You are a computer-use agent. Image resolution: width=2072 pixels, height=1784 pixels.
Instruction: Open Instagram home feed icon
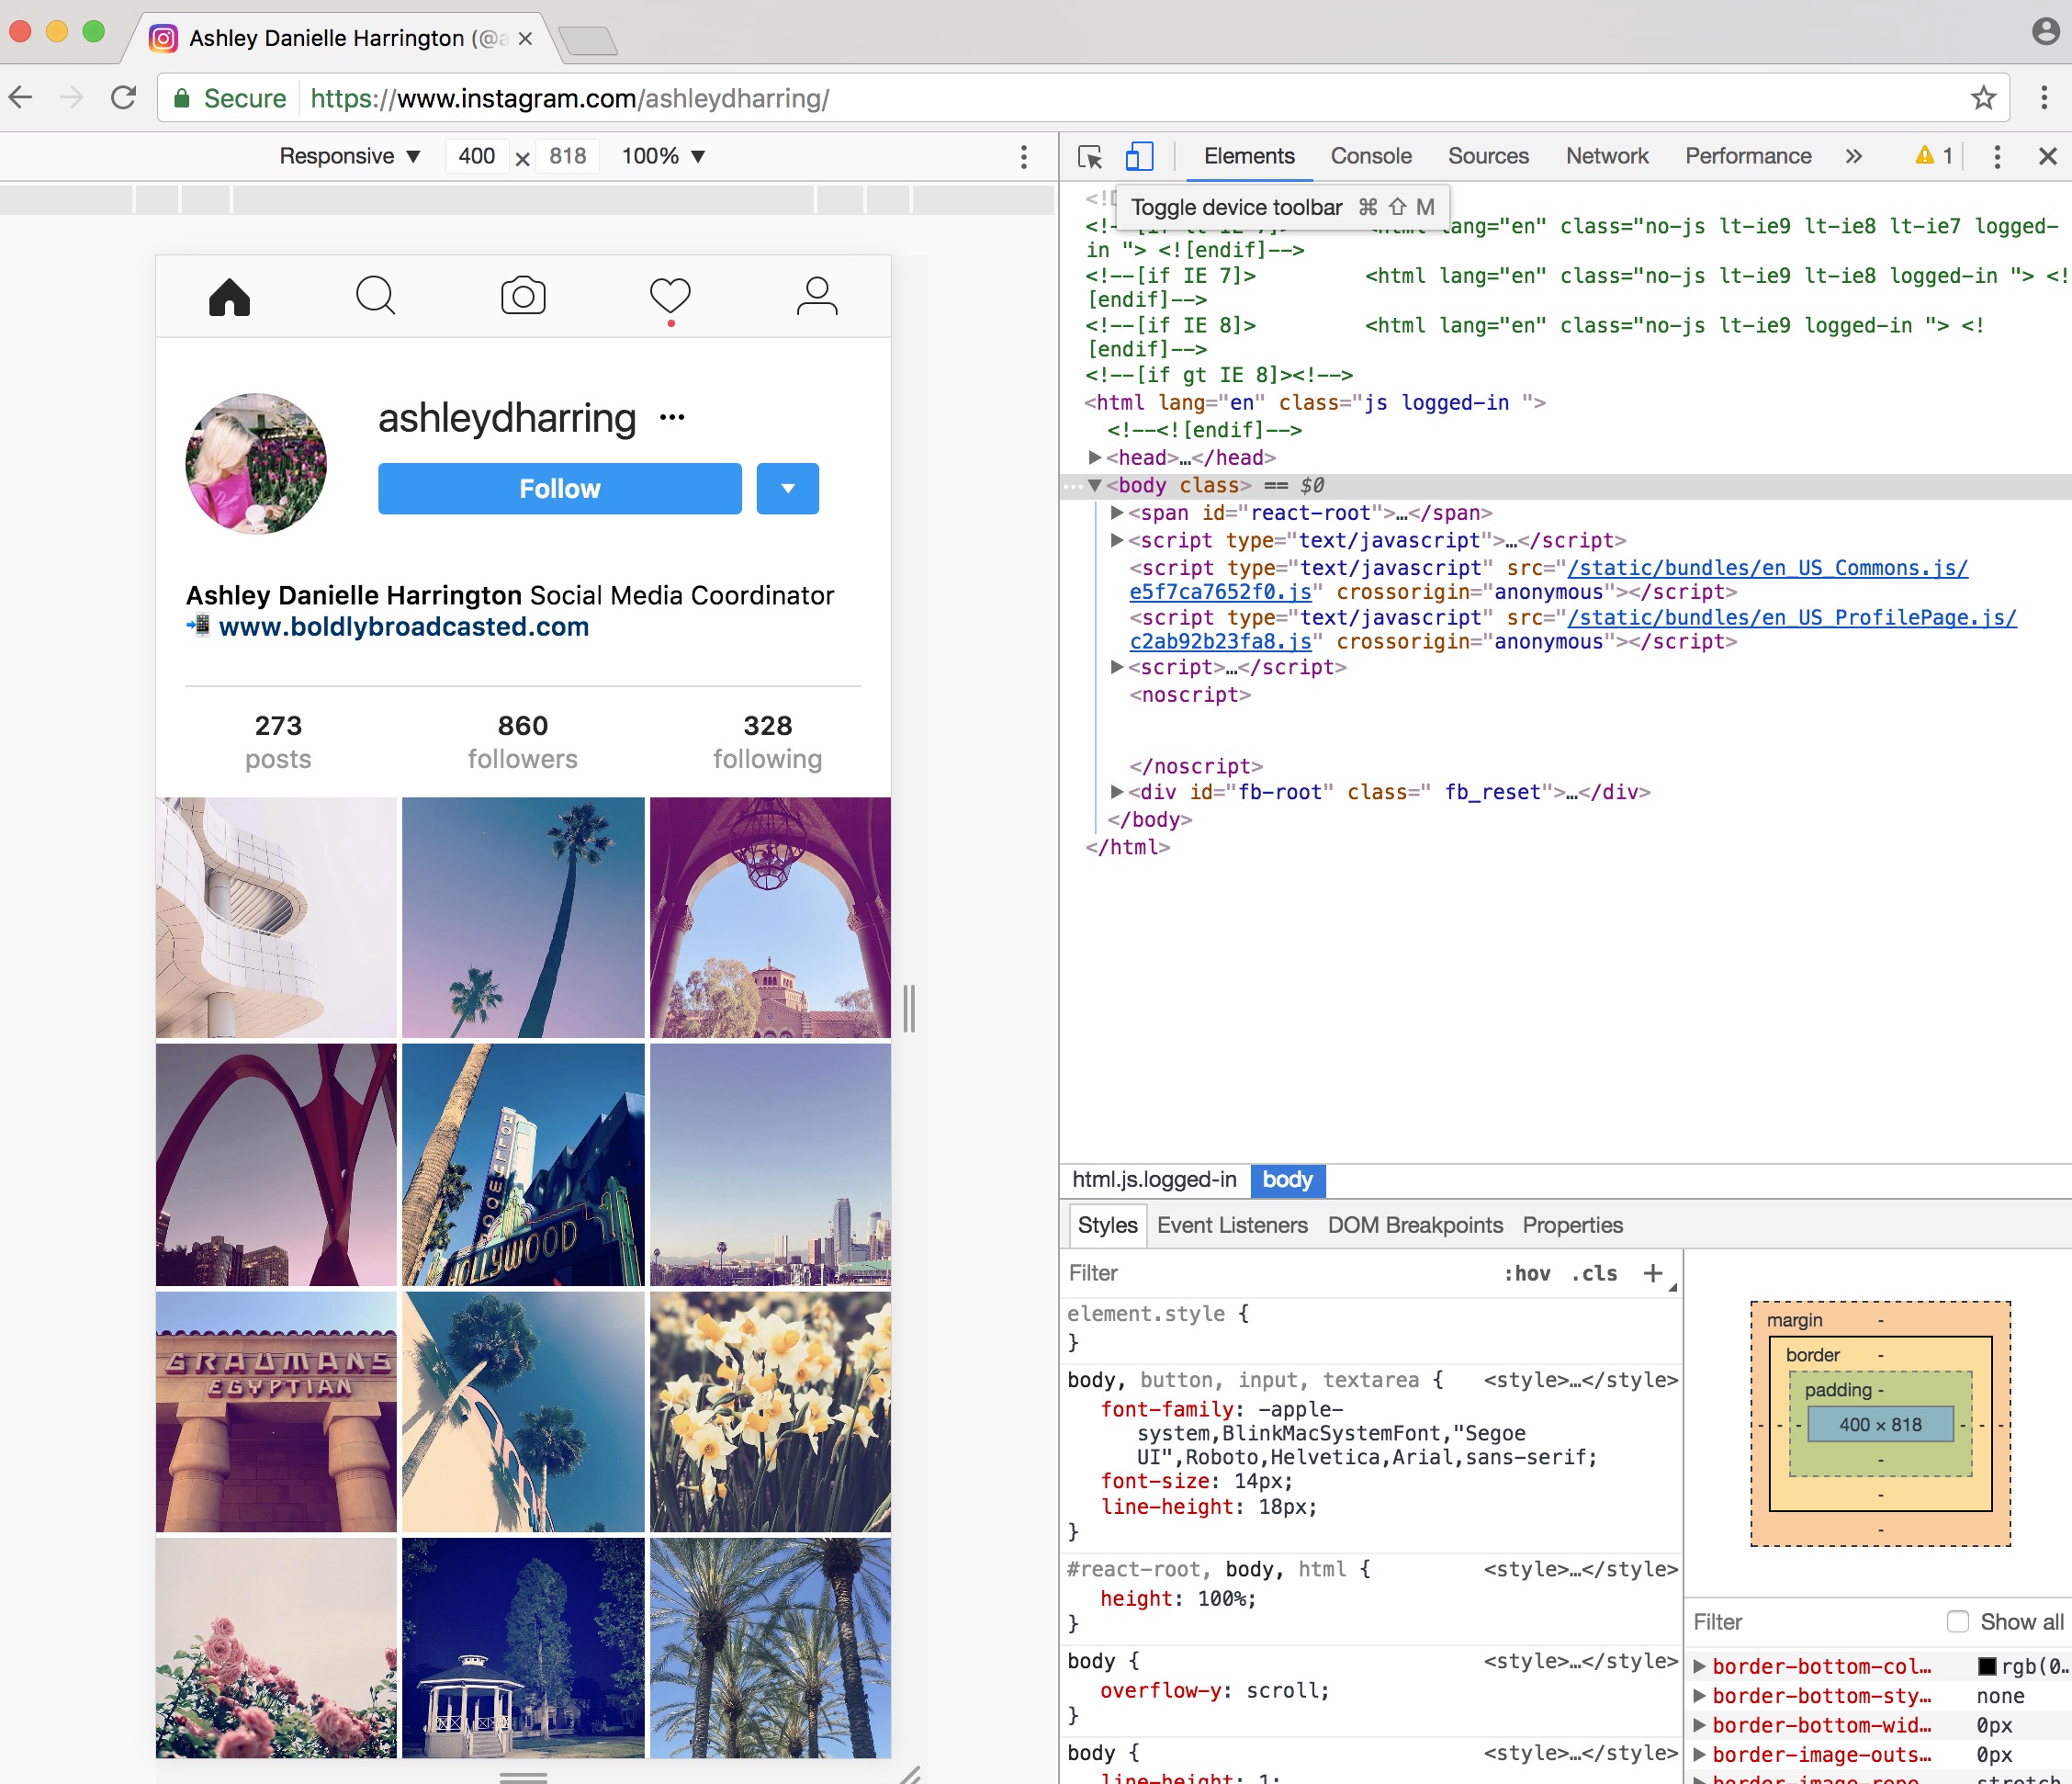229,297
